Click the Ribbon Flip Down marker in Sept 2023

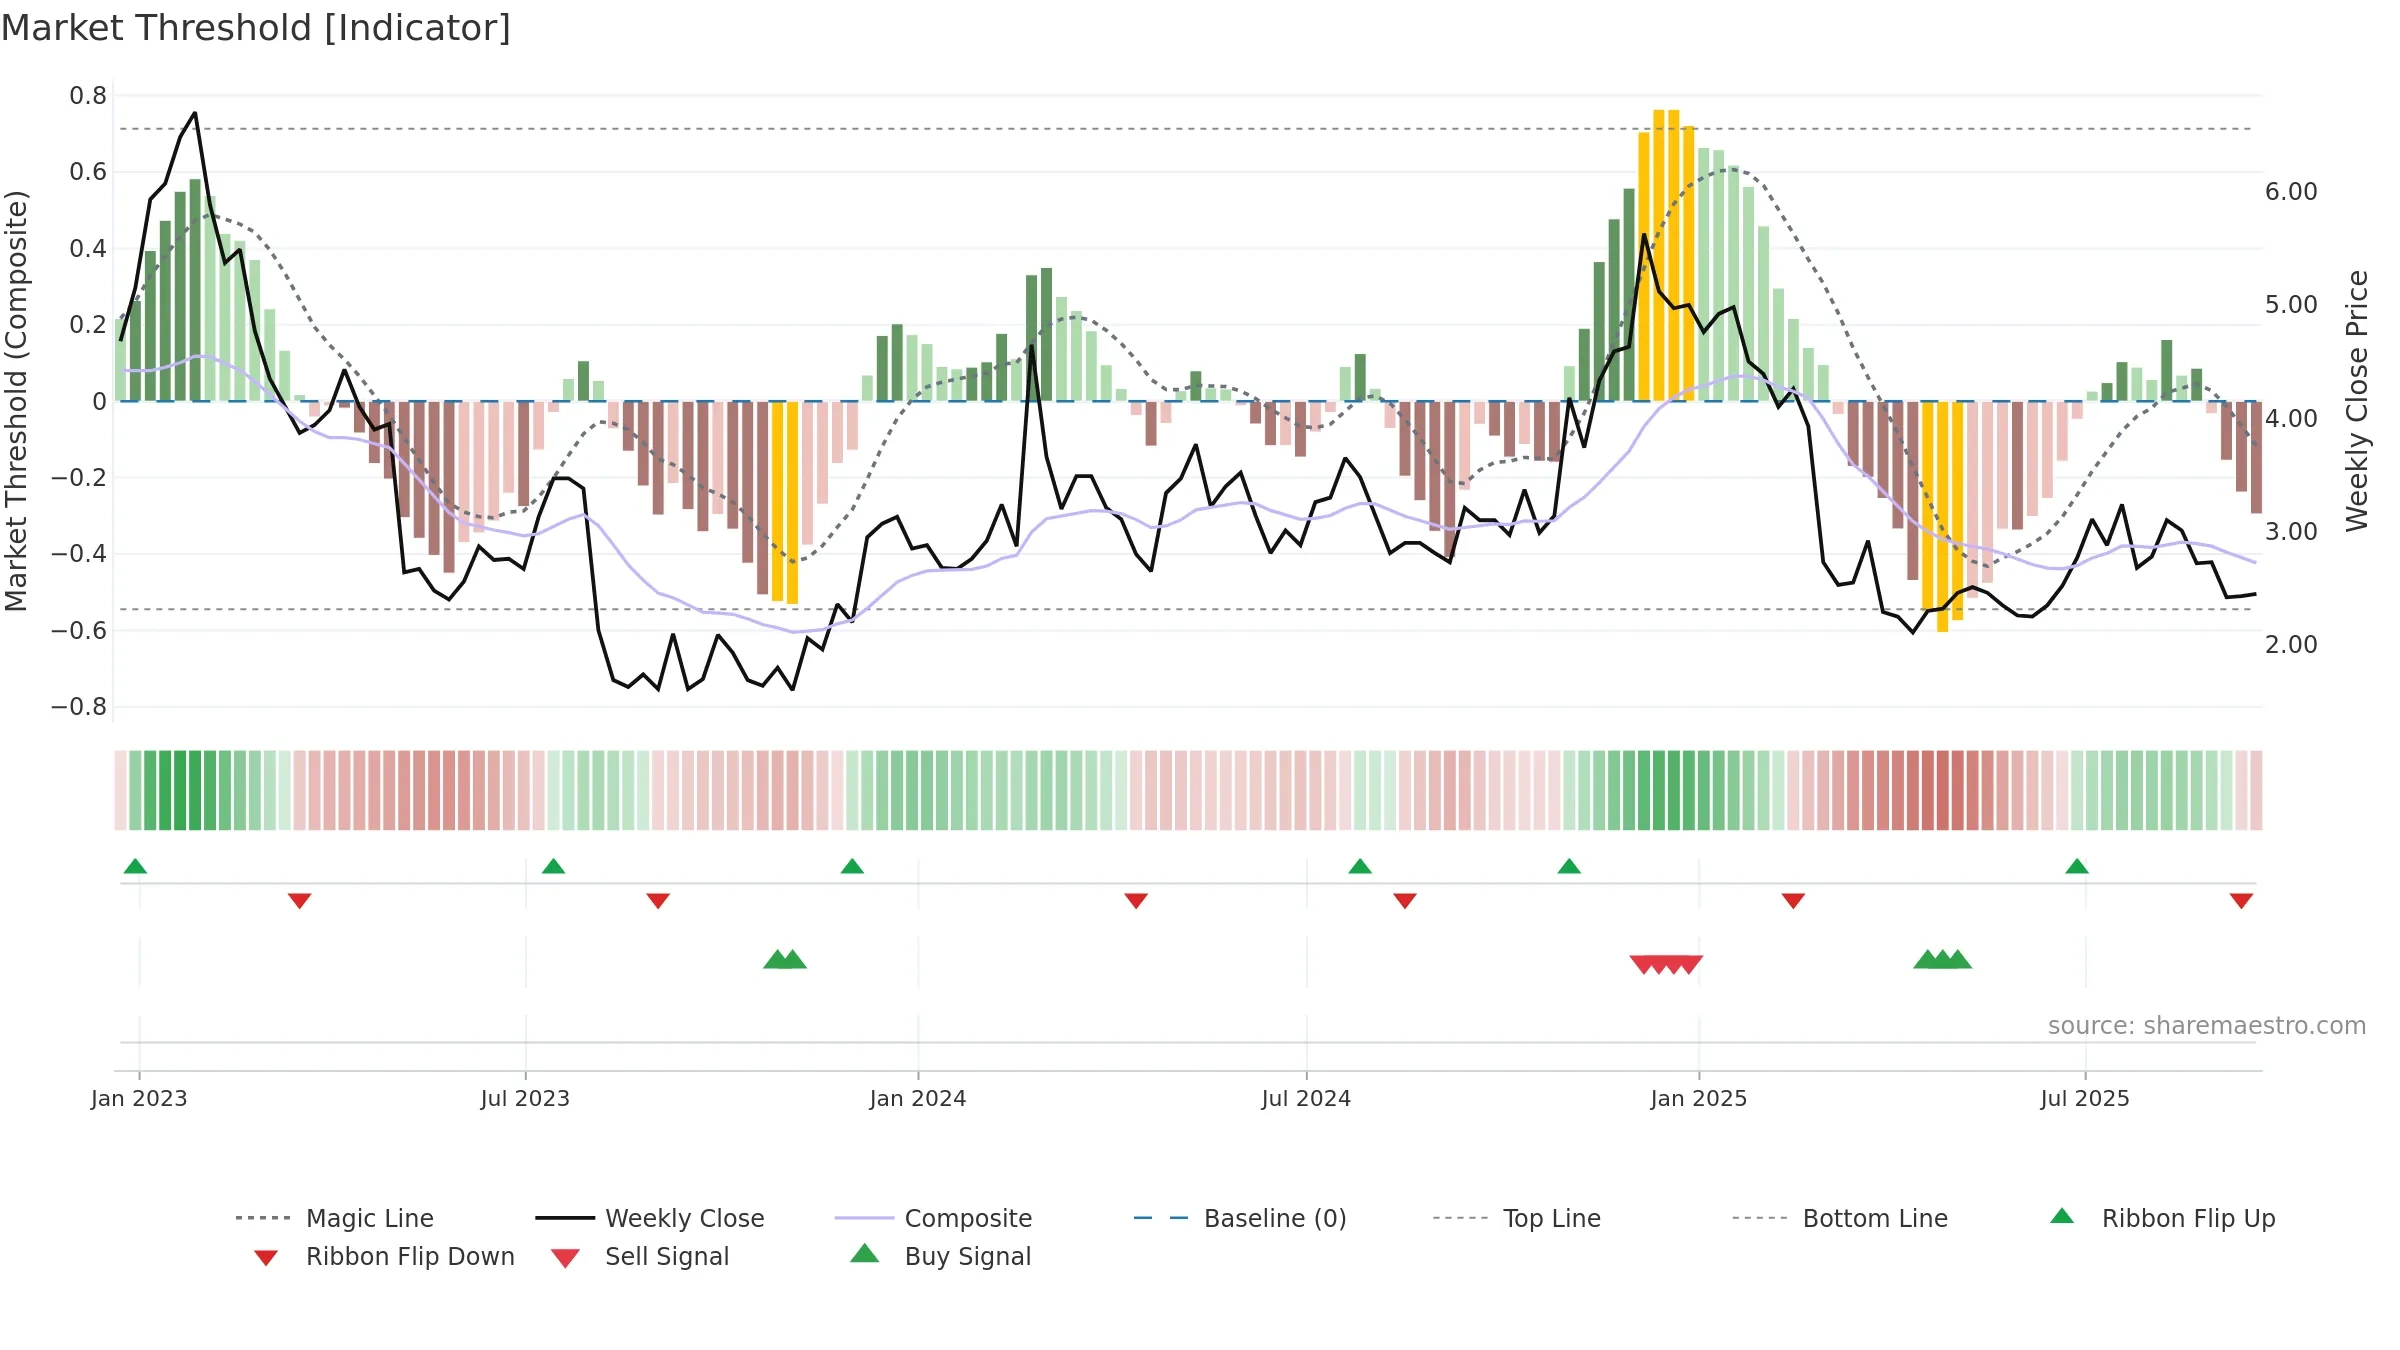pos(658,901)
